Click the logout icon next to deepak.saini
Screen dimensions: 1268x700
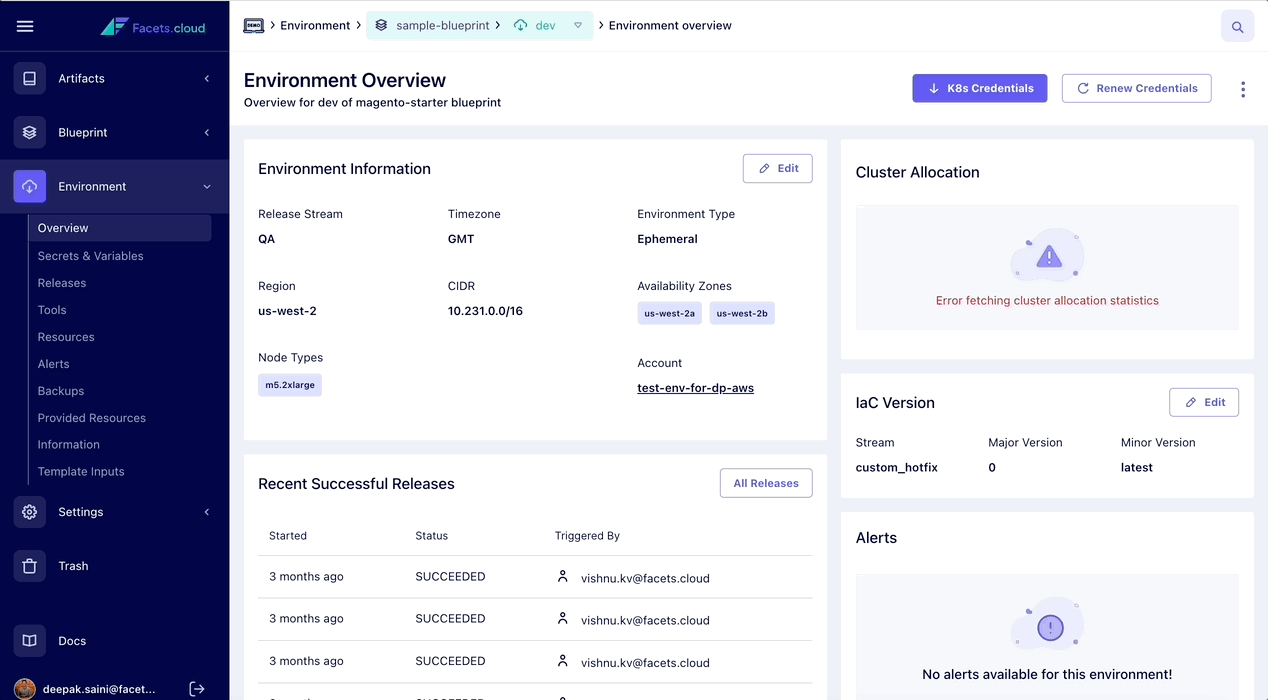pos(197,688)
